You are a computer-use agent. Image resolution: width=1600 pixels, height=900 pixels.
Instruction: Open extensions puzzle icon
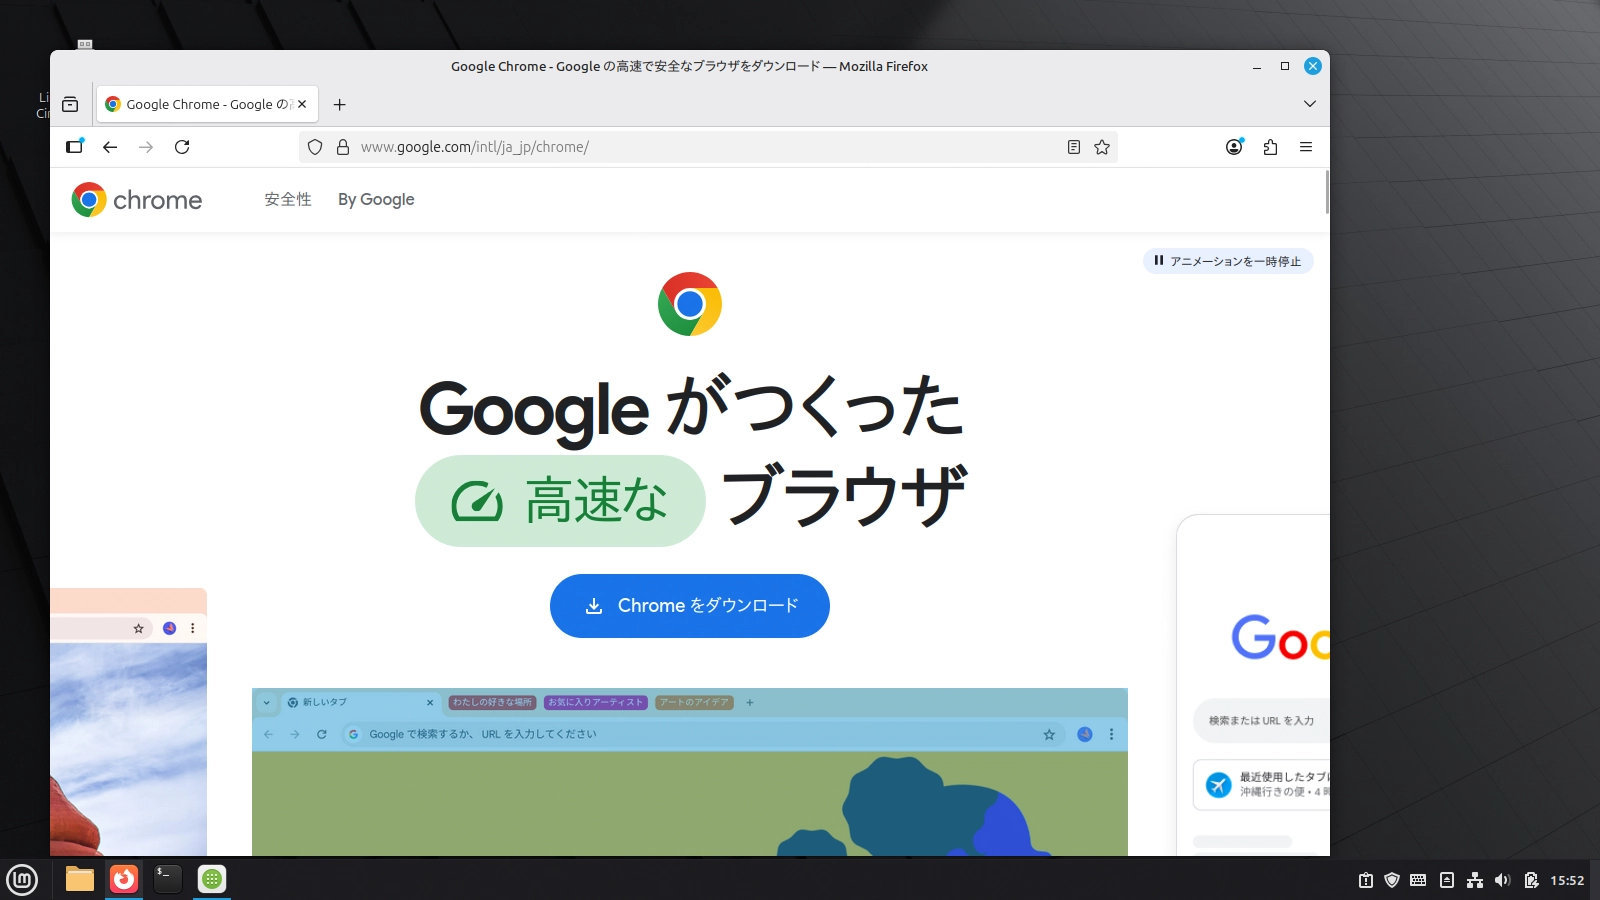pyautogui.click(x=1271, y=147)
